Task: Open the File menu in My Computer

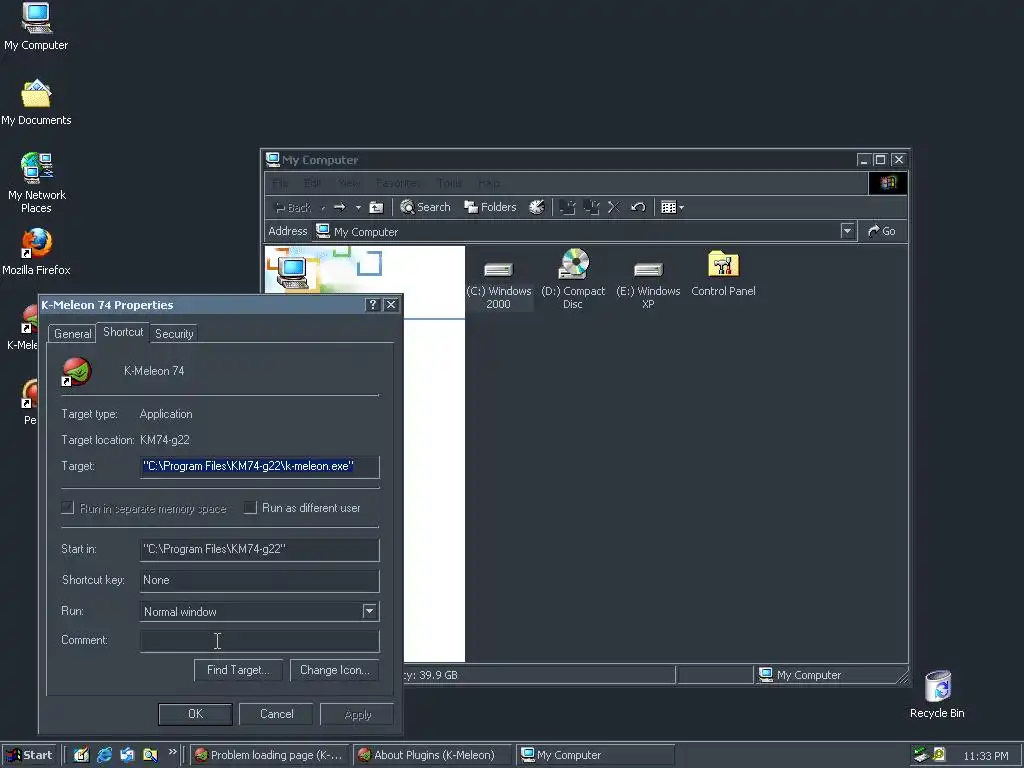Action: coord(280,183)
